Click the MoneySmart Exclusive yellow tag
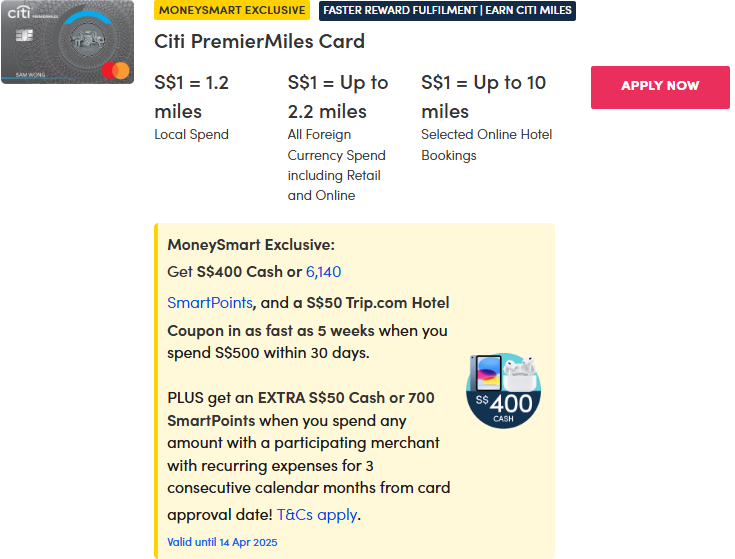The width and height of the screenshot is (735, 559). coord(232,10)
